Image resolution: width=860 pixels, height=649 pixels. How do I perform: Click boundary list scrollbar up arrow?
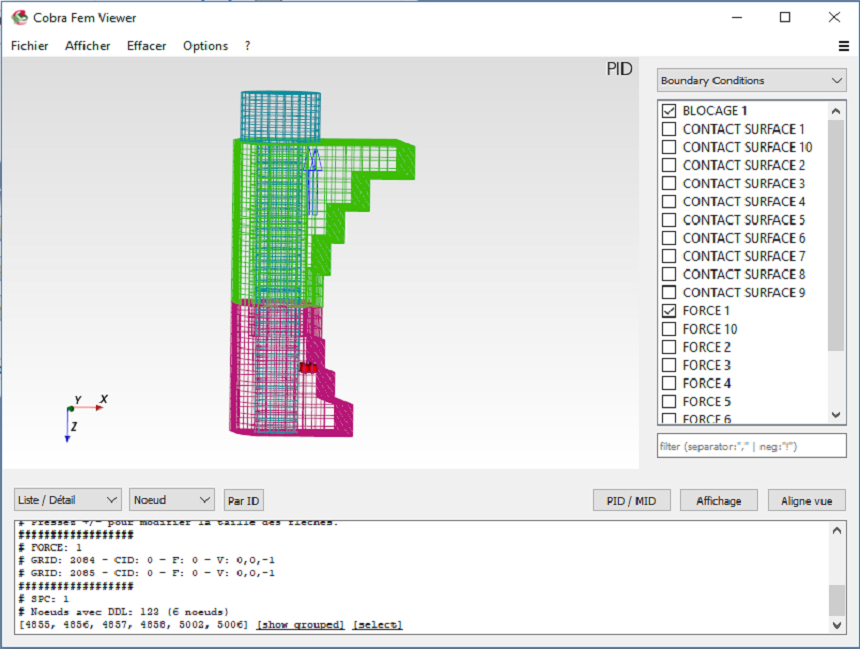tap(836, 111)
